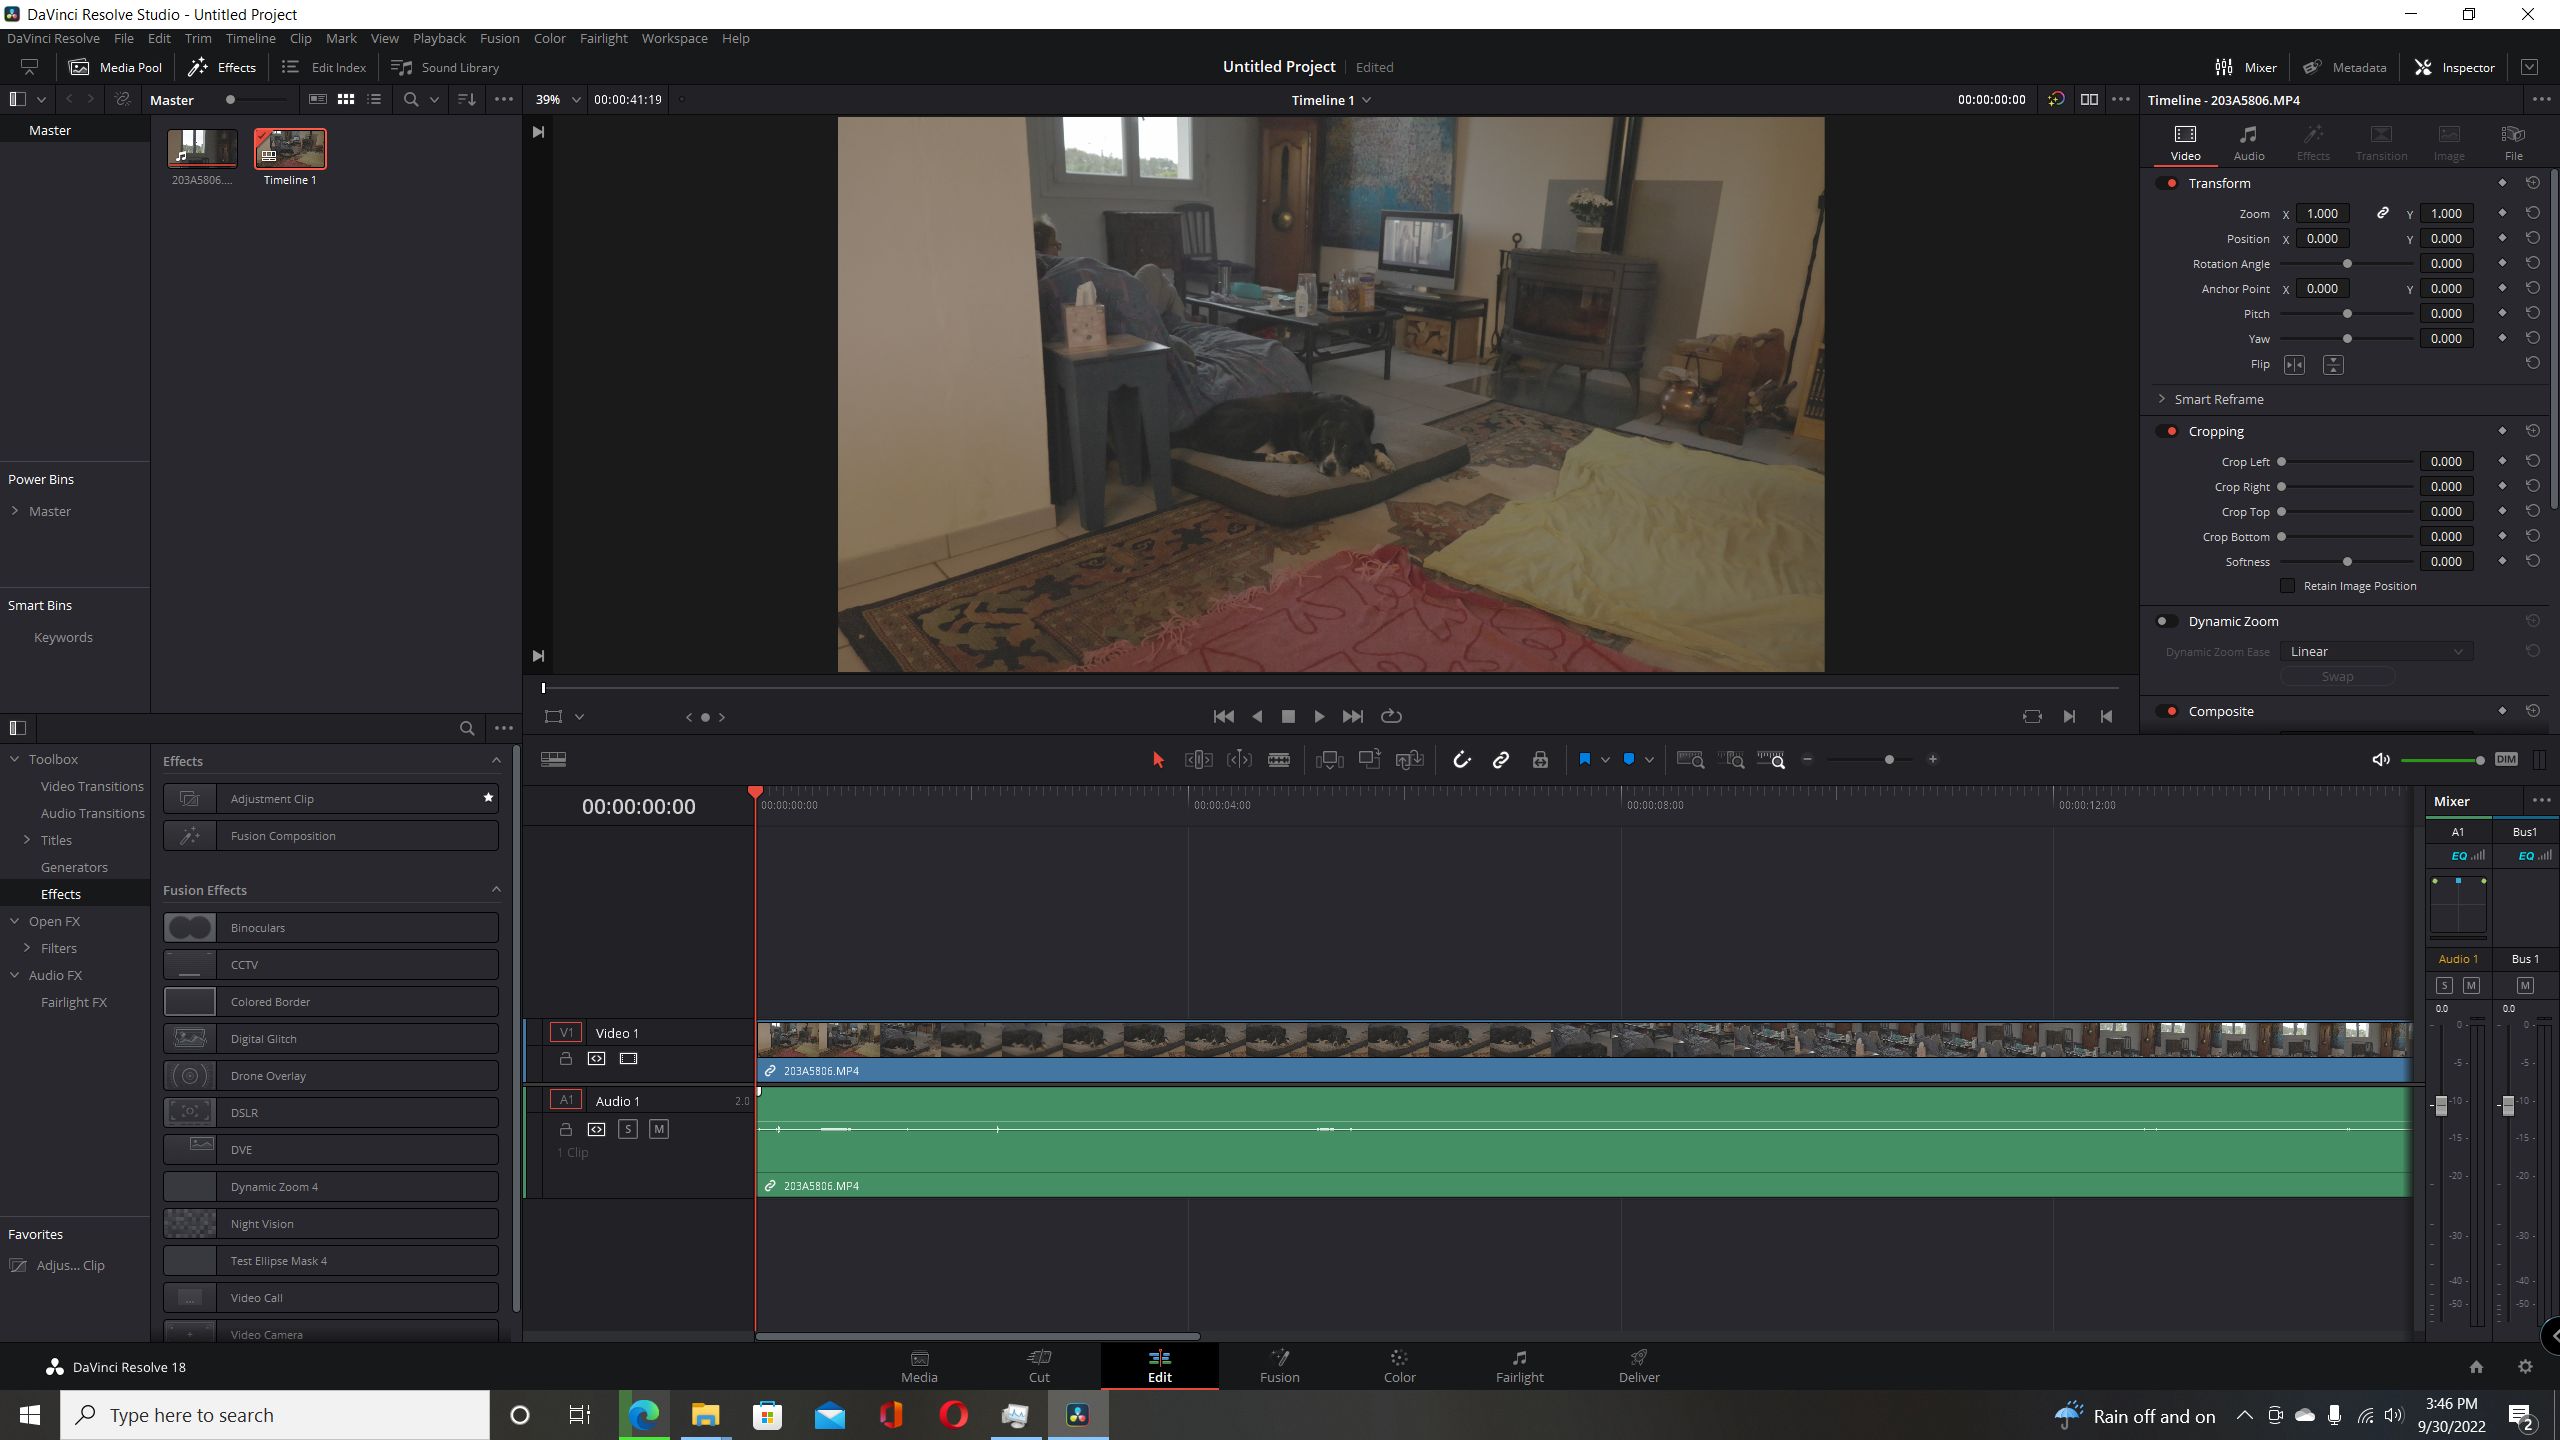Screen dimensions: 2560x1440
Task: Toggle Linked Selection chain icon
Action: tap(1501, 760)
